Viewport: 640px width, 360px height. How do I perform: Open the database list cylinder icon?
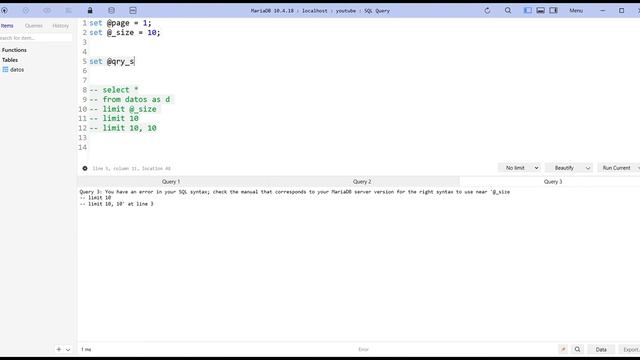click(111, 11)
